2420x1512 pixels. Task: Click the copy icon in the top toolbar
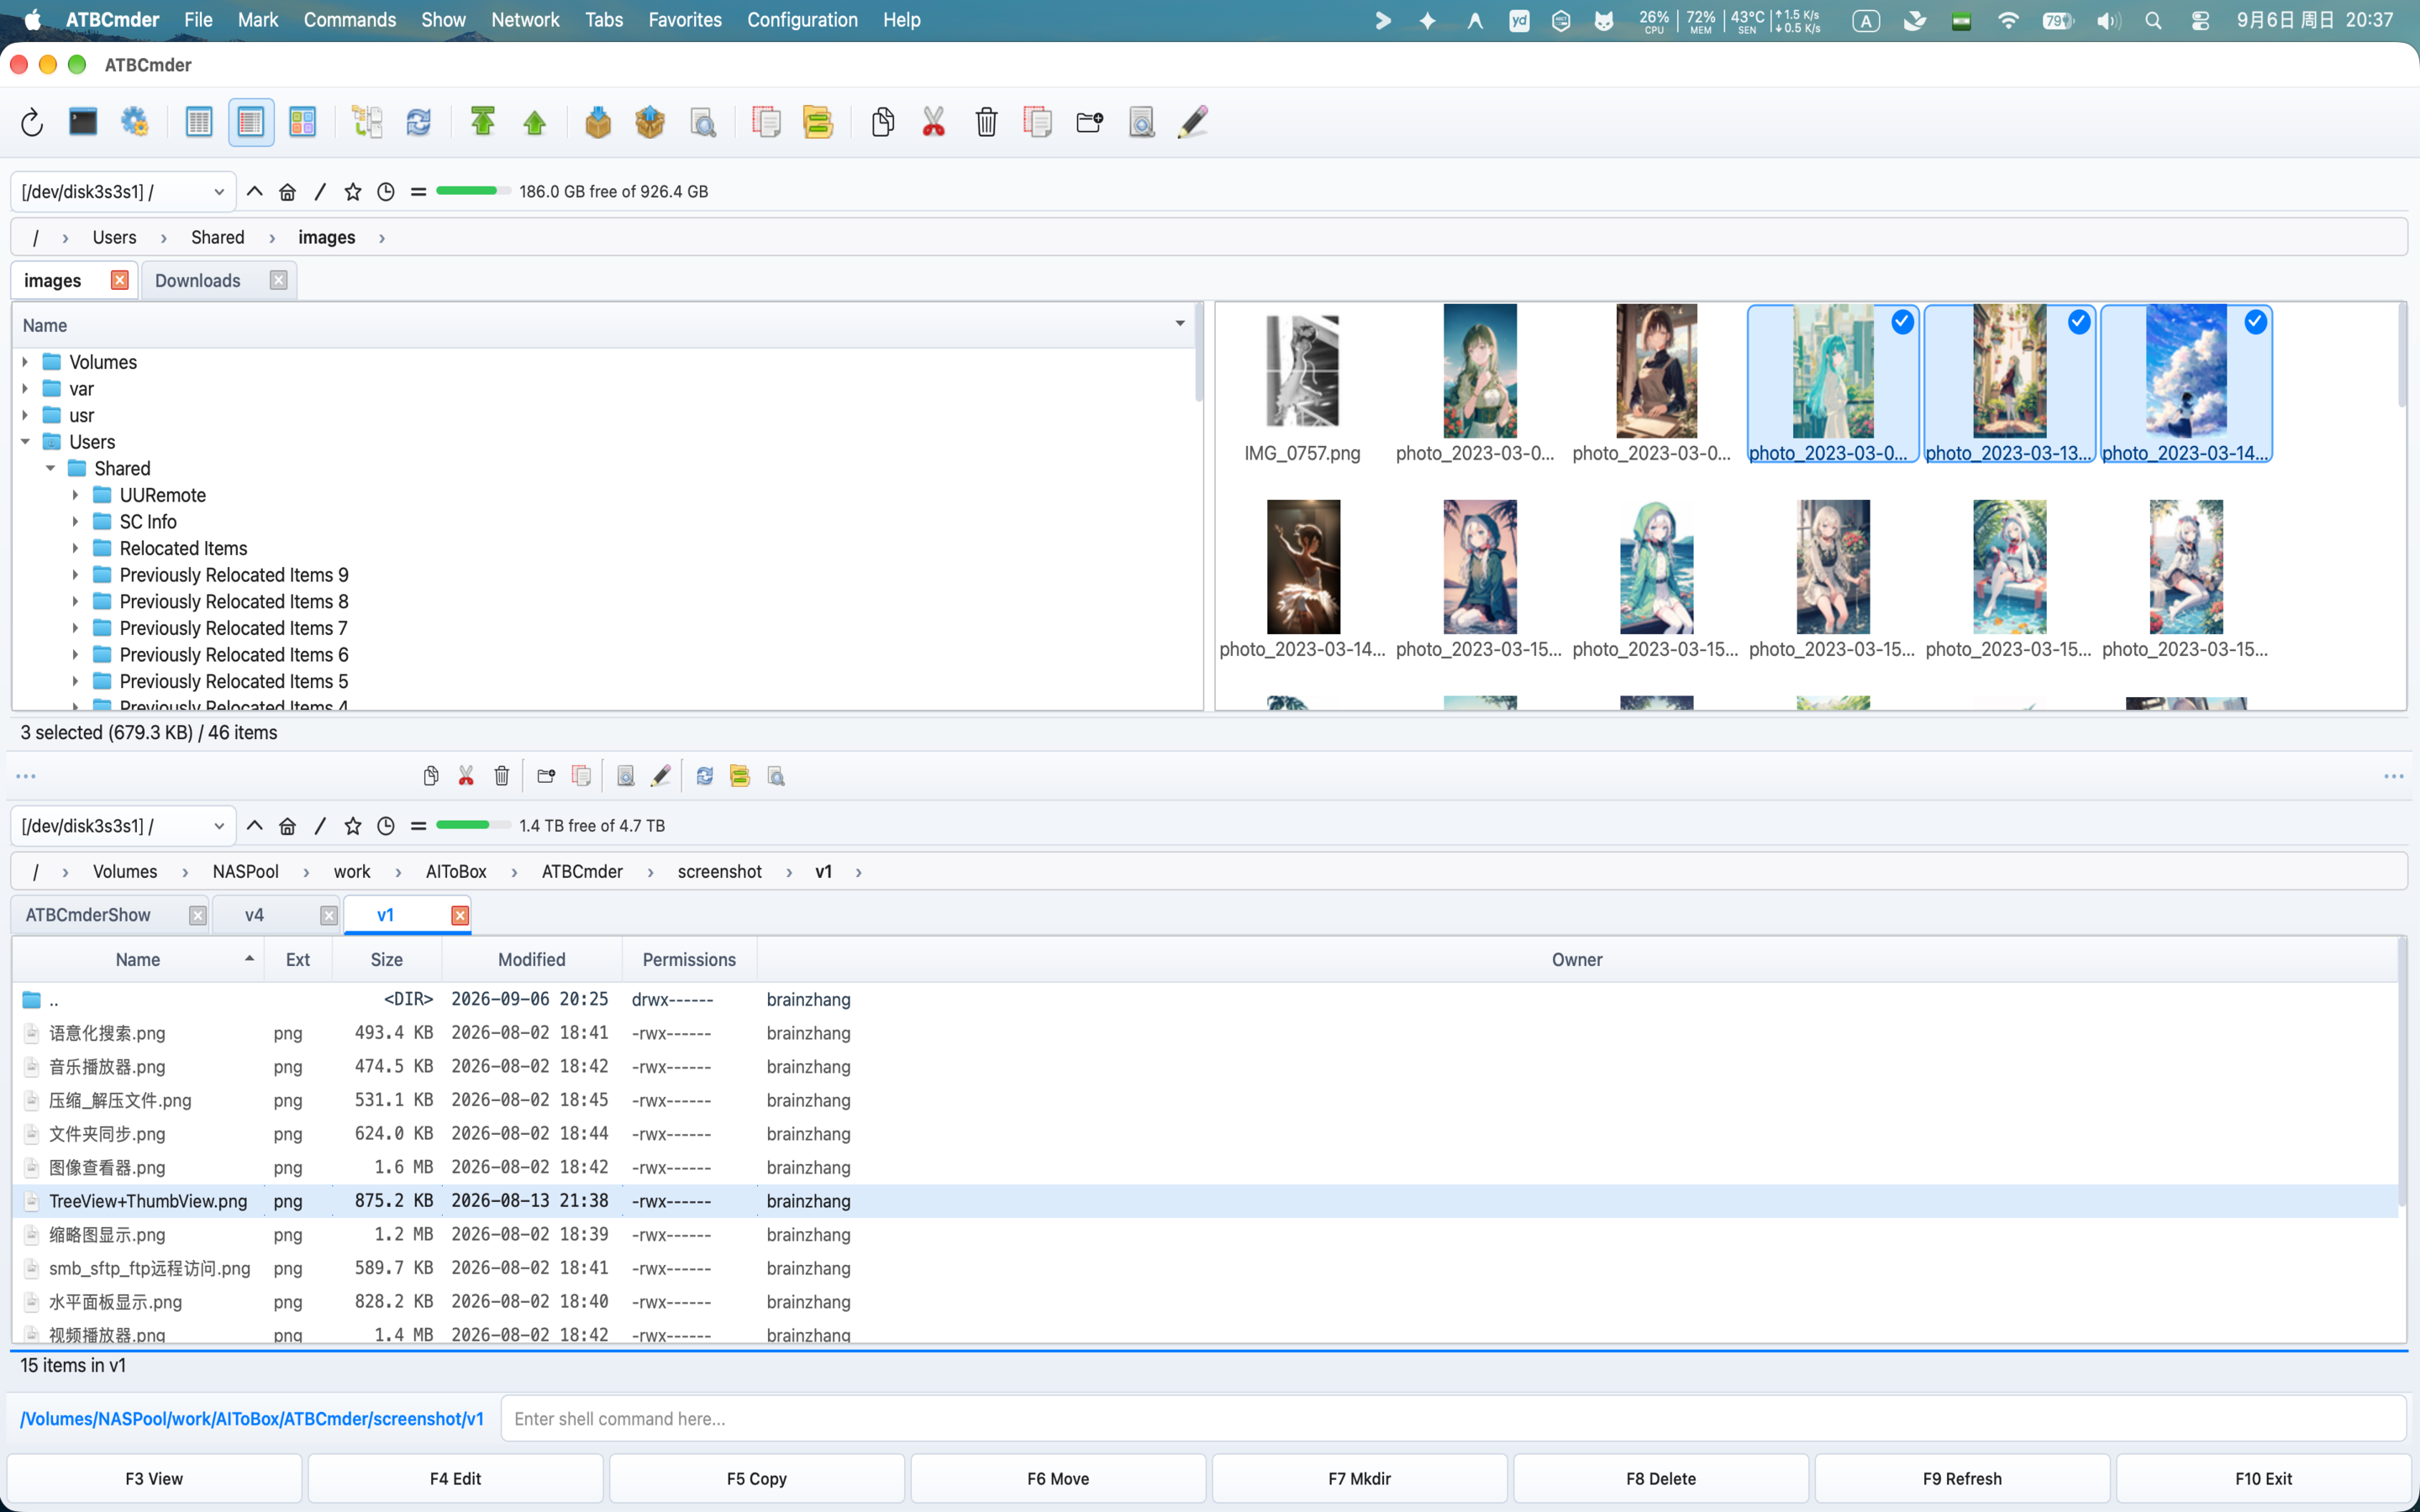(882, 122)
